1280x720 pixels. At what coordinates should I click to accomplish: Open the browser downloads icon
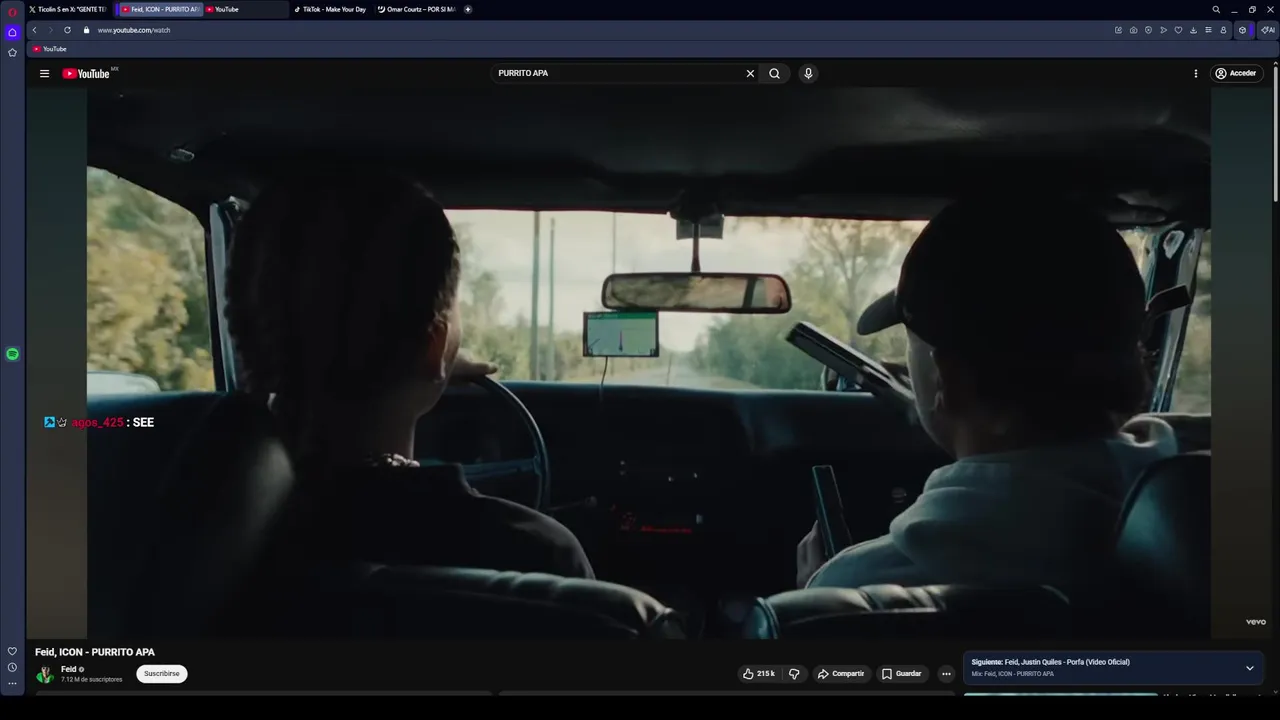click(1193, 30)
